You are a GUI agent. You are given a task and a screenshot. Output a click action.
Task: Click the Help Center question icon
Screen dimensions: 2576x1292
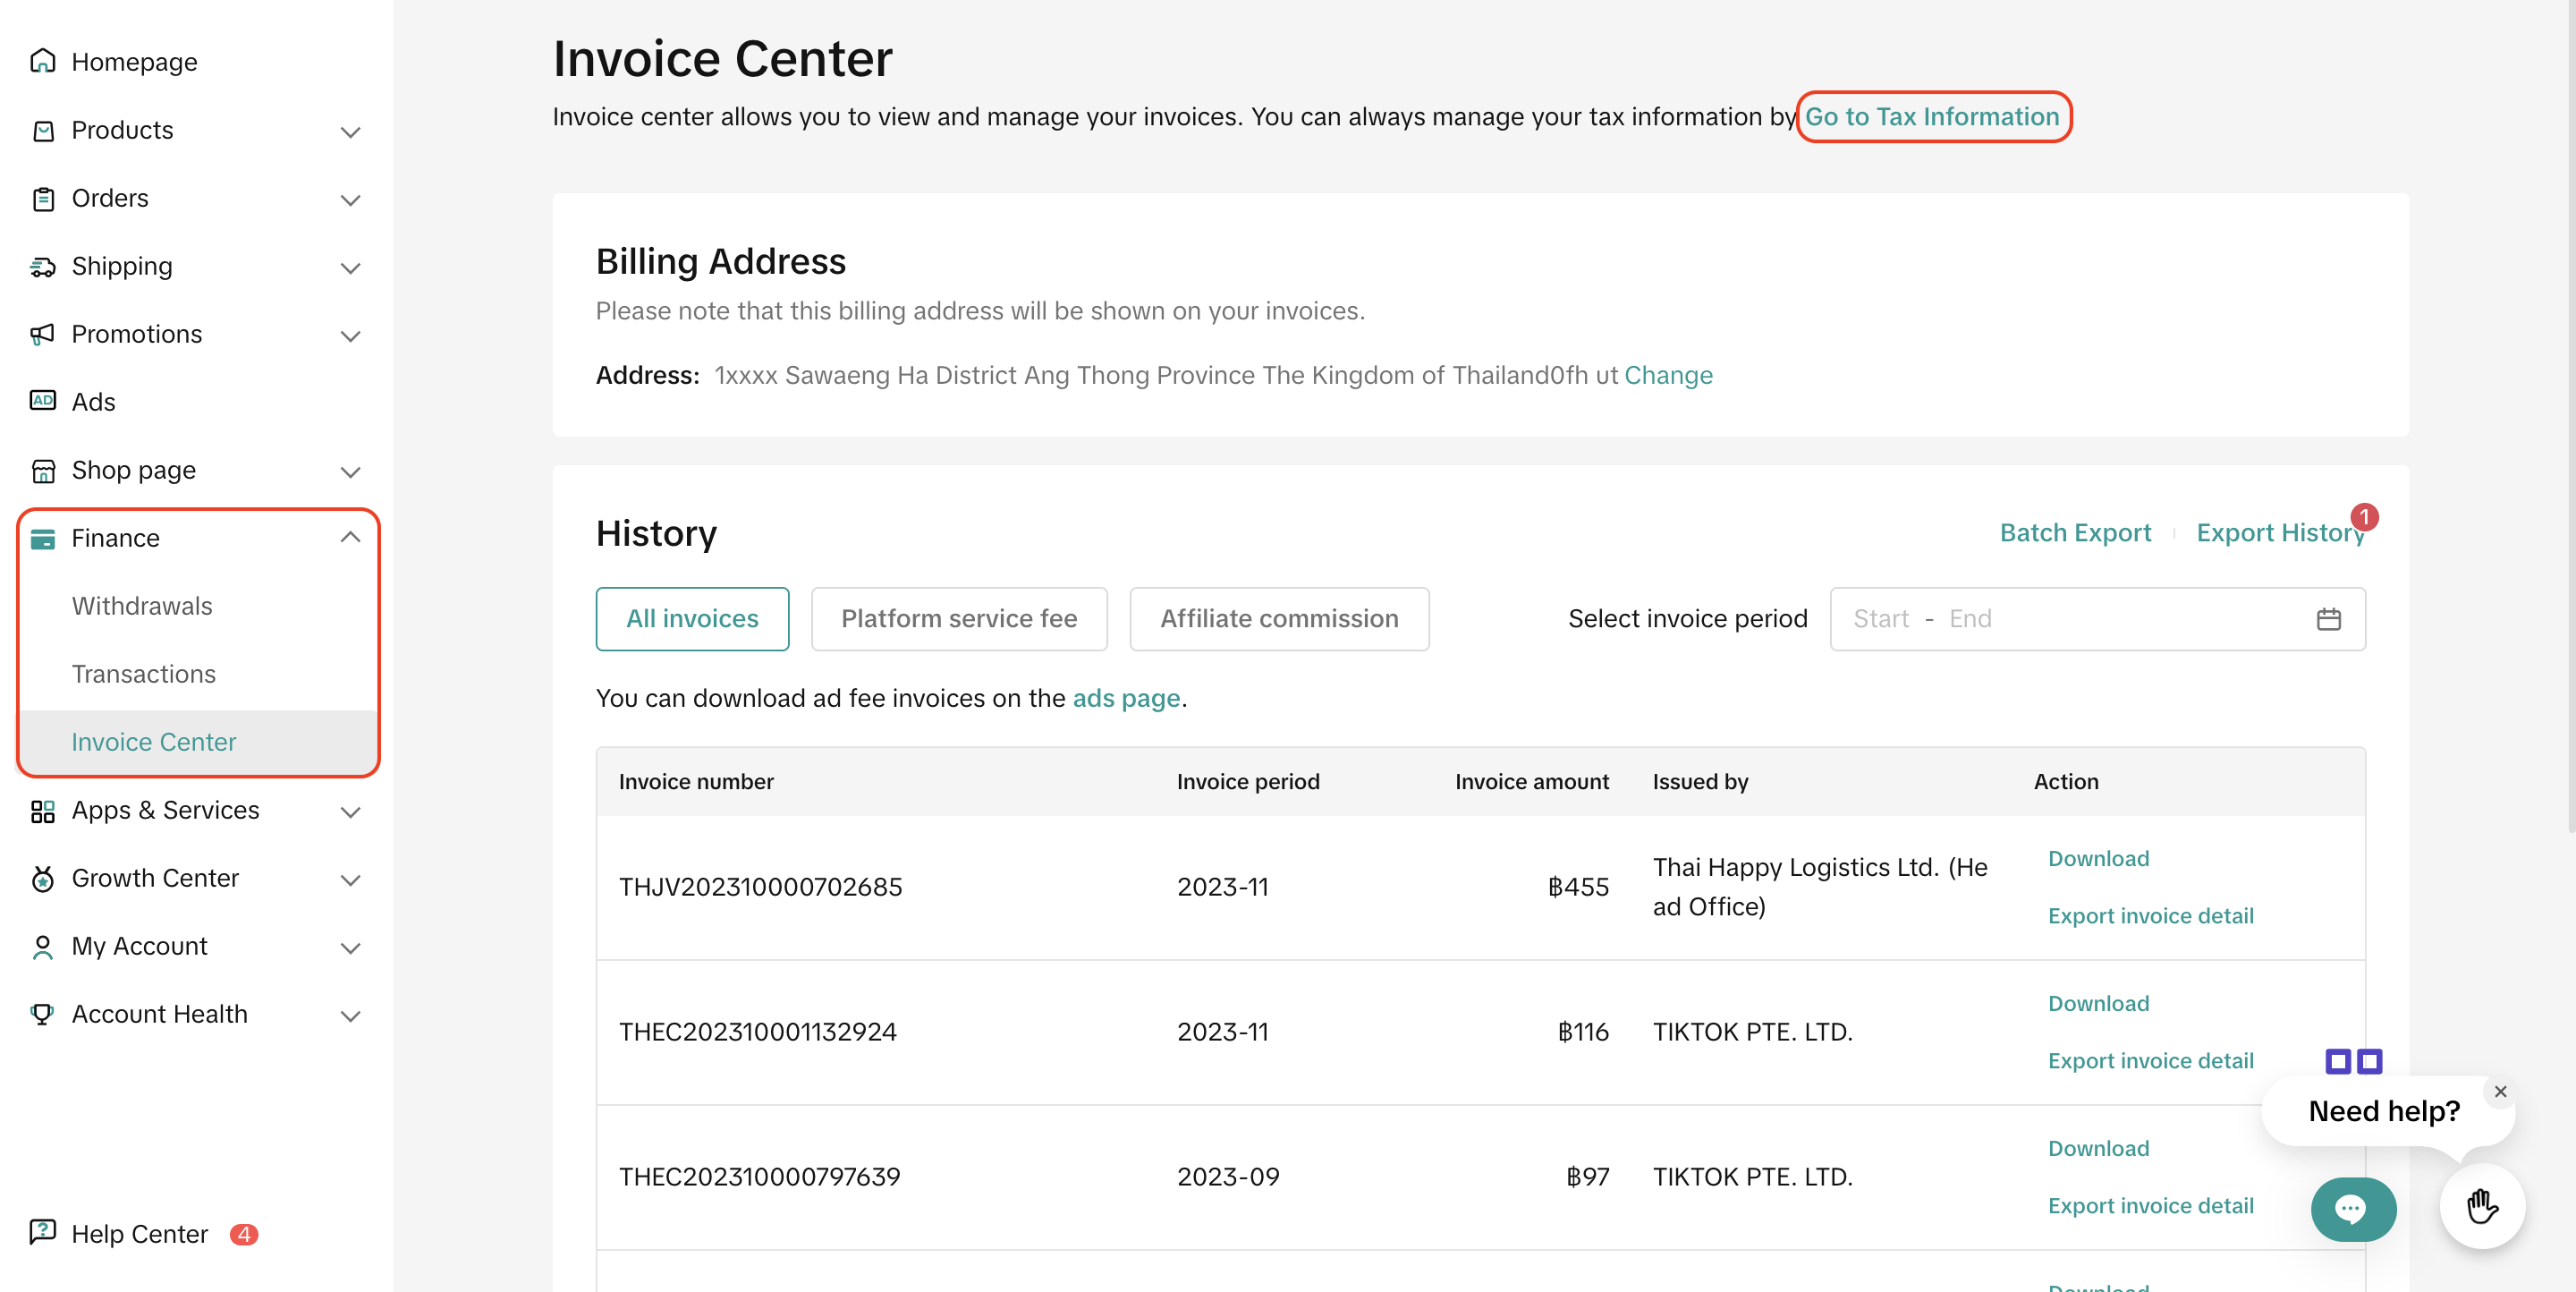pyautogui.click(x=42, y=1232)
